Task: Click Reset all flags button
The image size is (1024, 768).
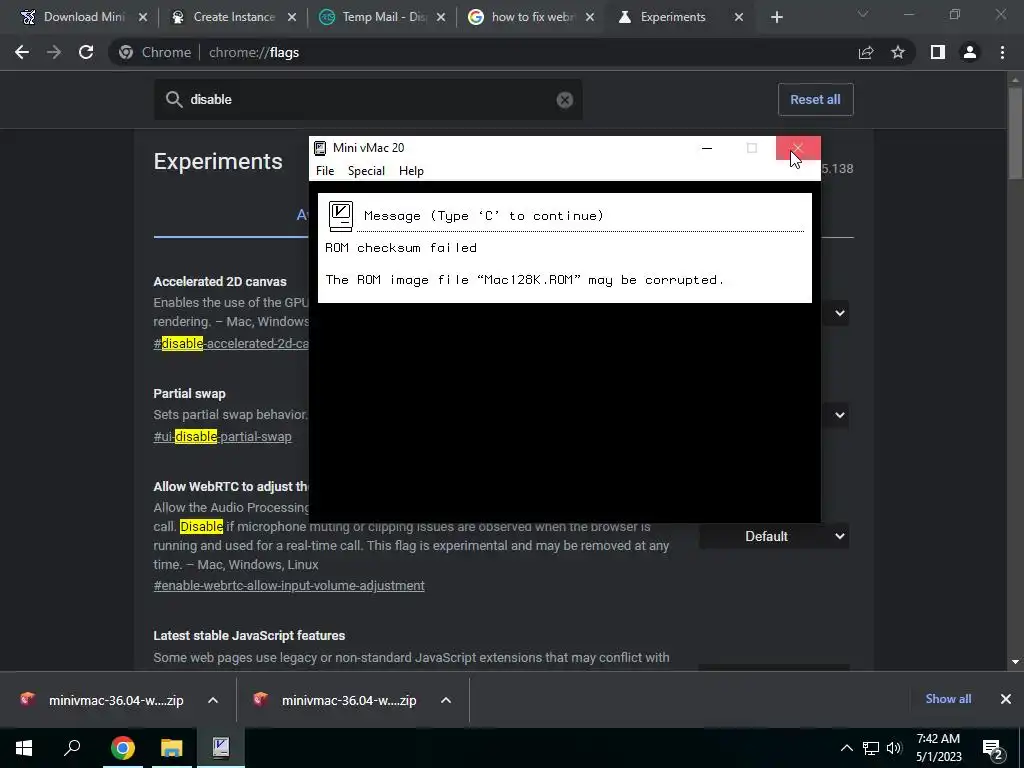Action: click(x=815, y=99)
